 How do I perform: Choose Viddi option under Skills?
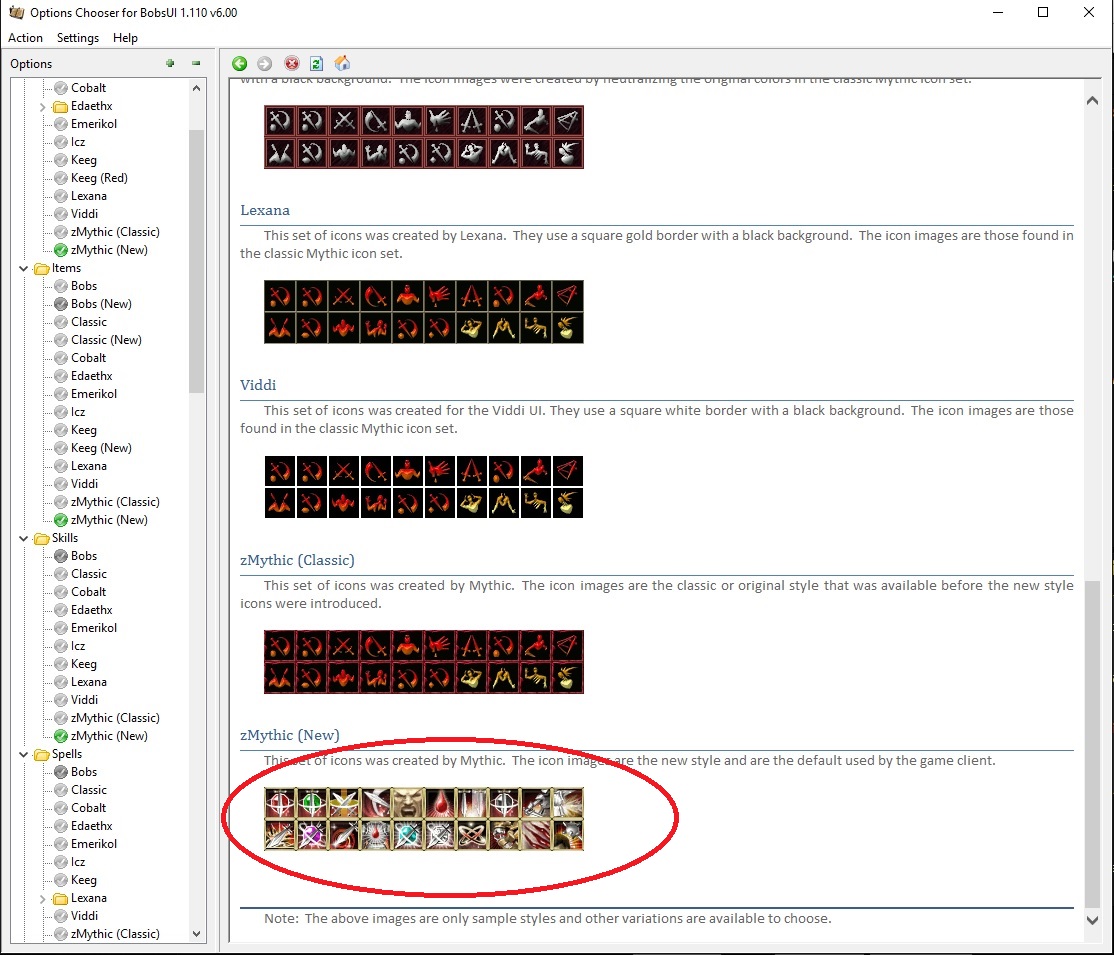pos(84,700)
